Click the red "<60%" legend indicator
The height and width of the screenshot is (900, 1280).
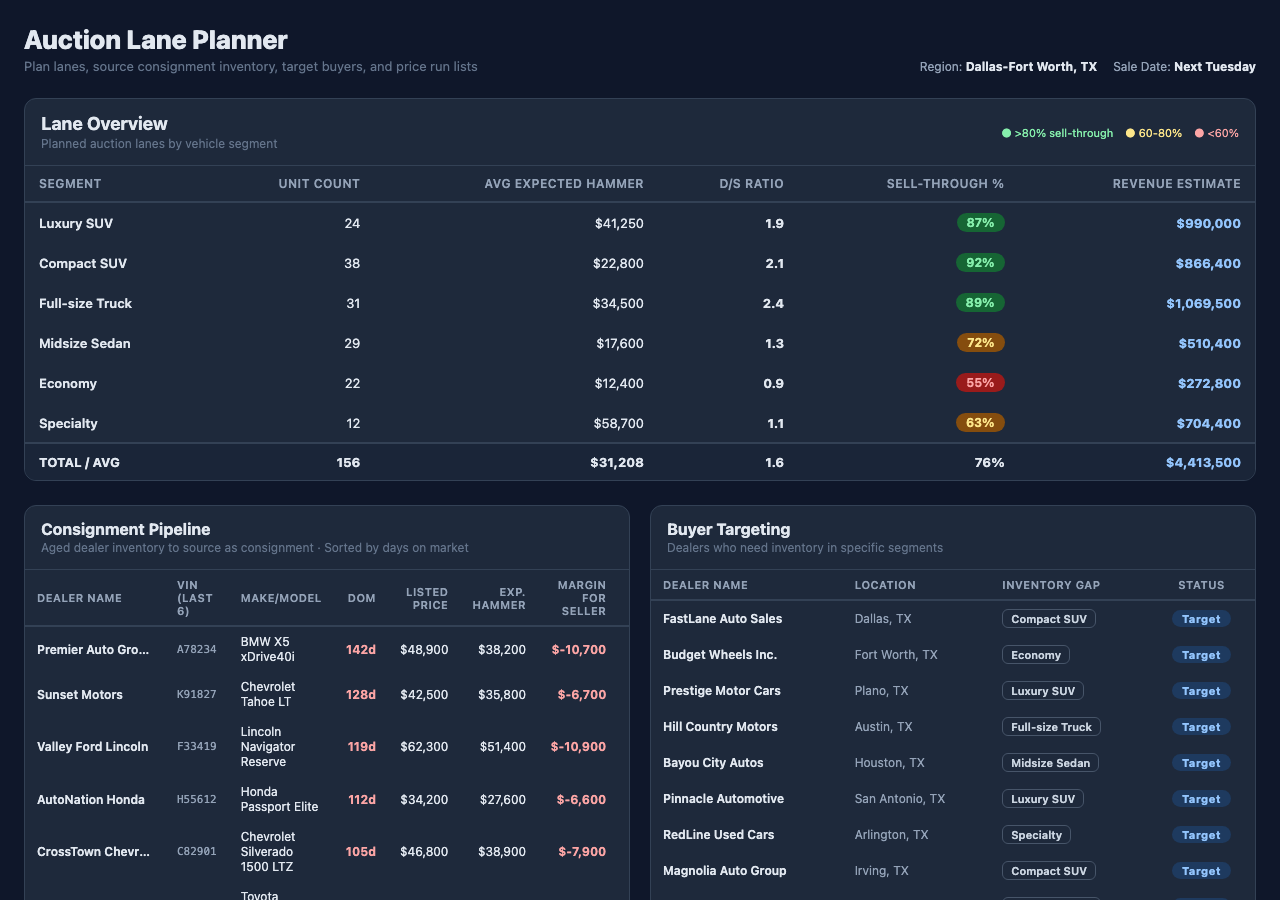coord(1198,132)
